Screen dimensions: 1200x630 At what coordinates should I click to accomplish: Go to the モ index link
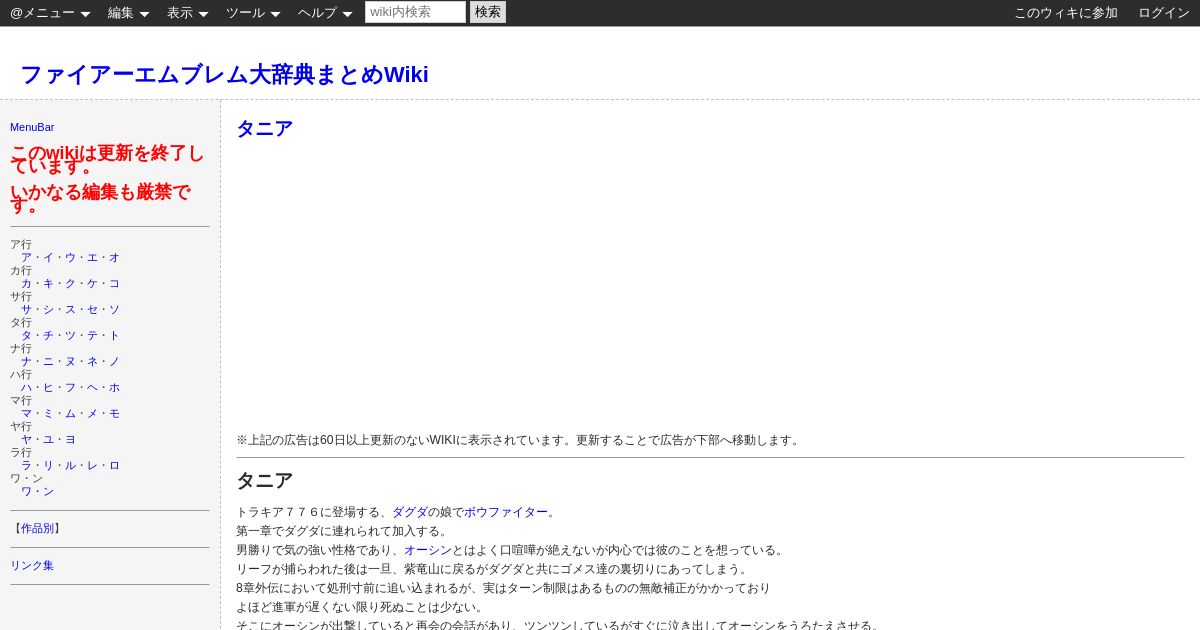coord(114,414)
